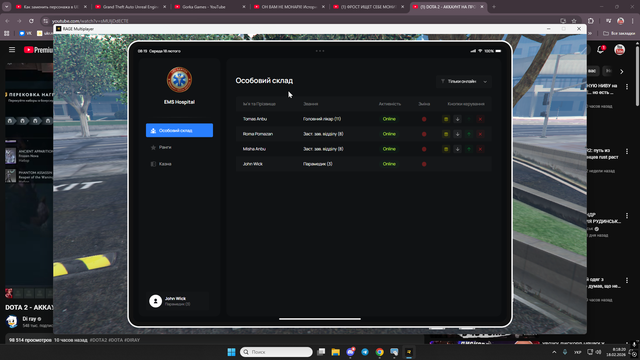The width and height of the screenshot is (640, 360).
Task: Open the YouTube hamburger menu
Action: [12, 50]
